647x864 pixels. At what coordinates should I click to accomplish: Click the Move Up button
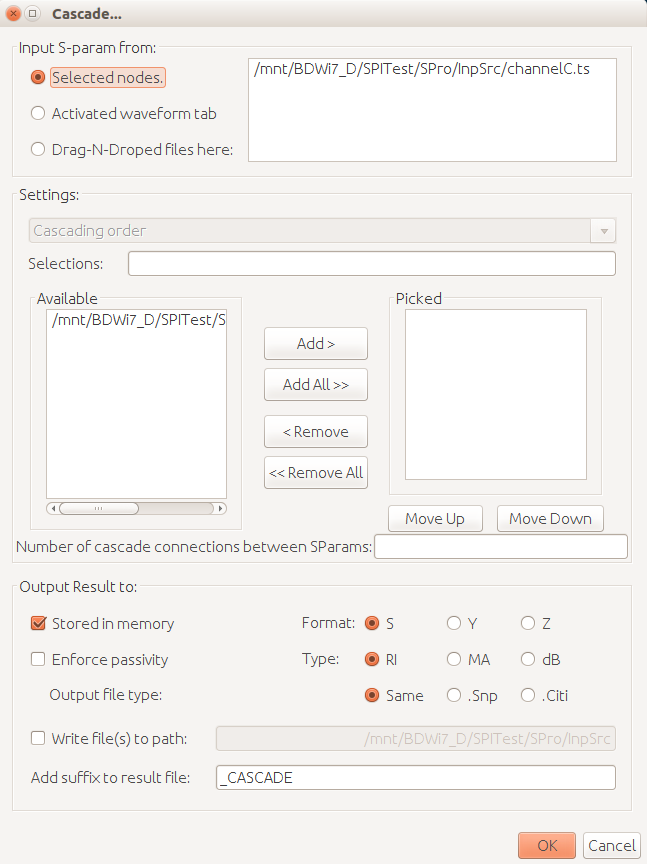click(435, 518)
